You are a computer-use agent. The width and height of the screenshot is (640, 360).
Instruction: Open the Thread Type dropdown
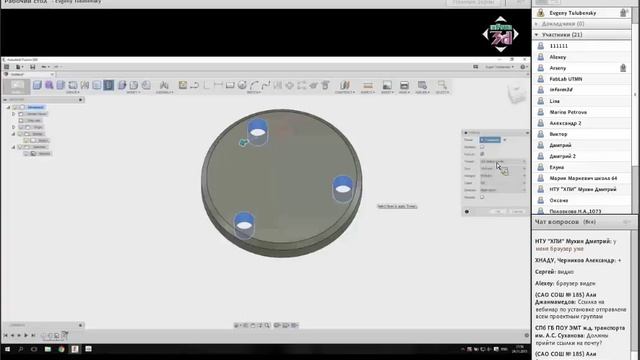[502, 161]
